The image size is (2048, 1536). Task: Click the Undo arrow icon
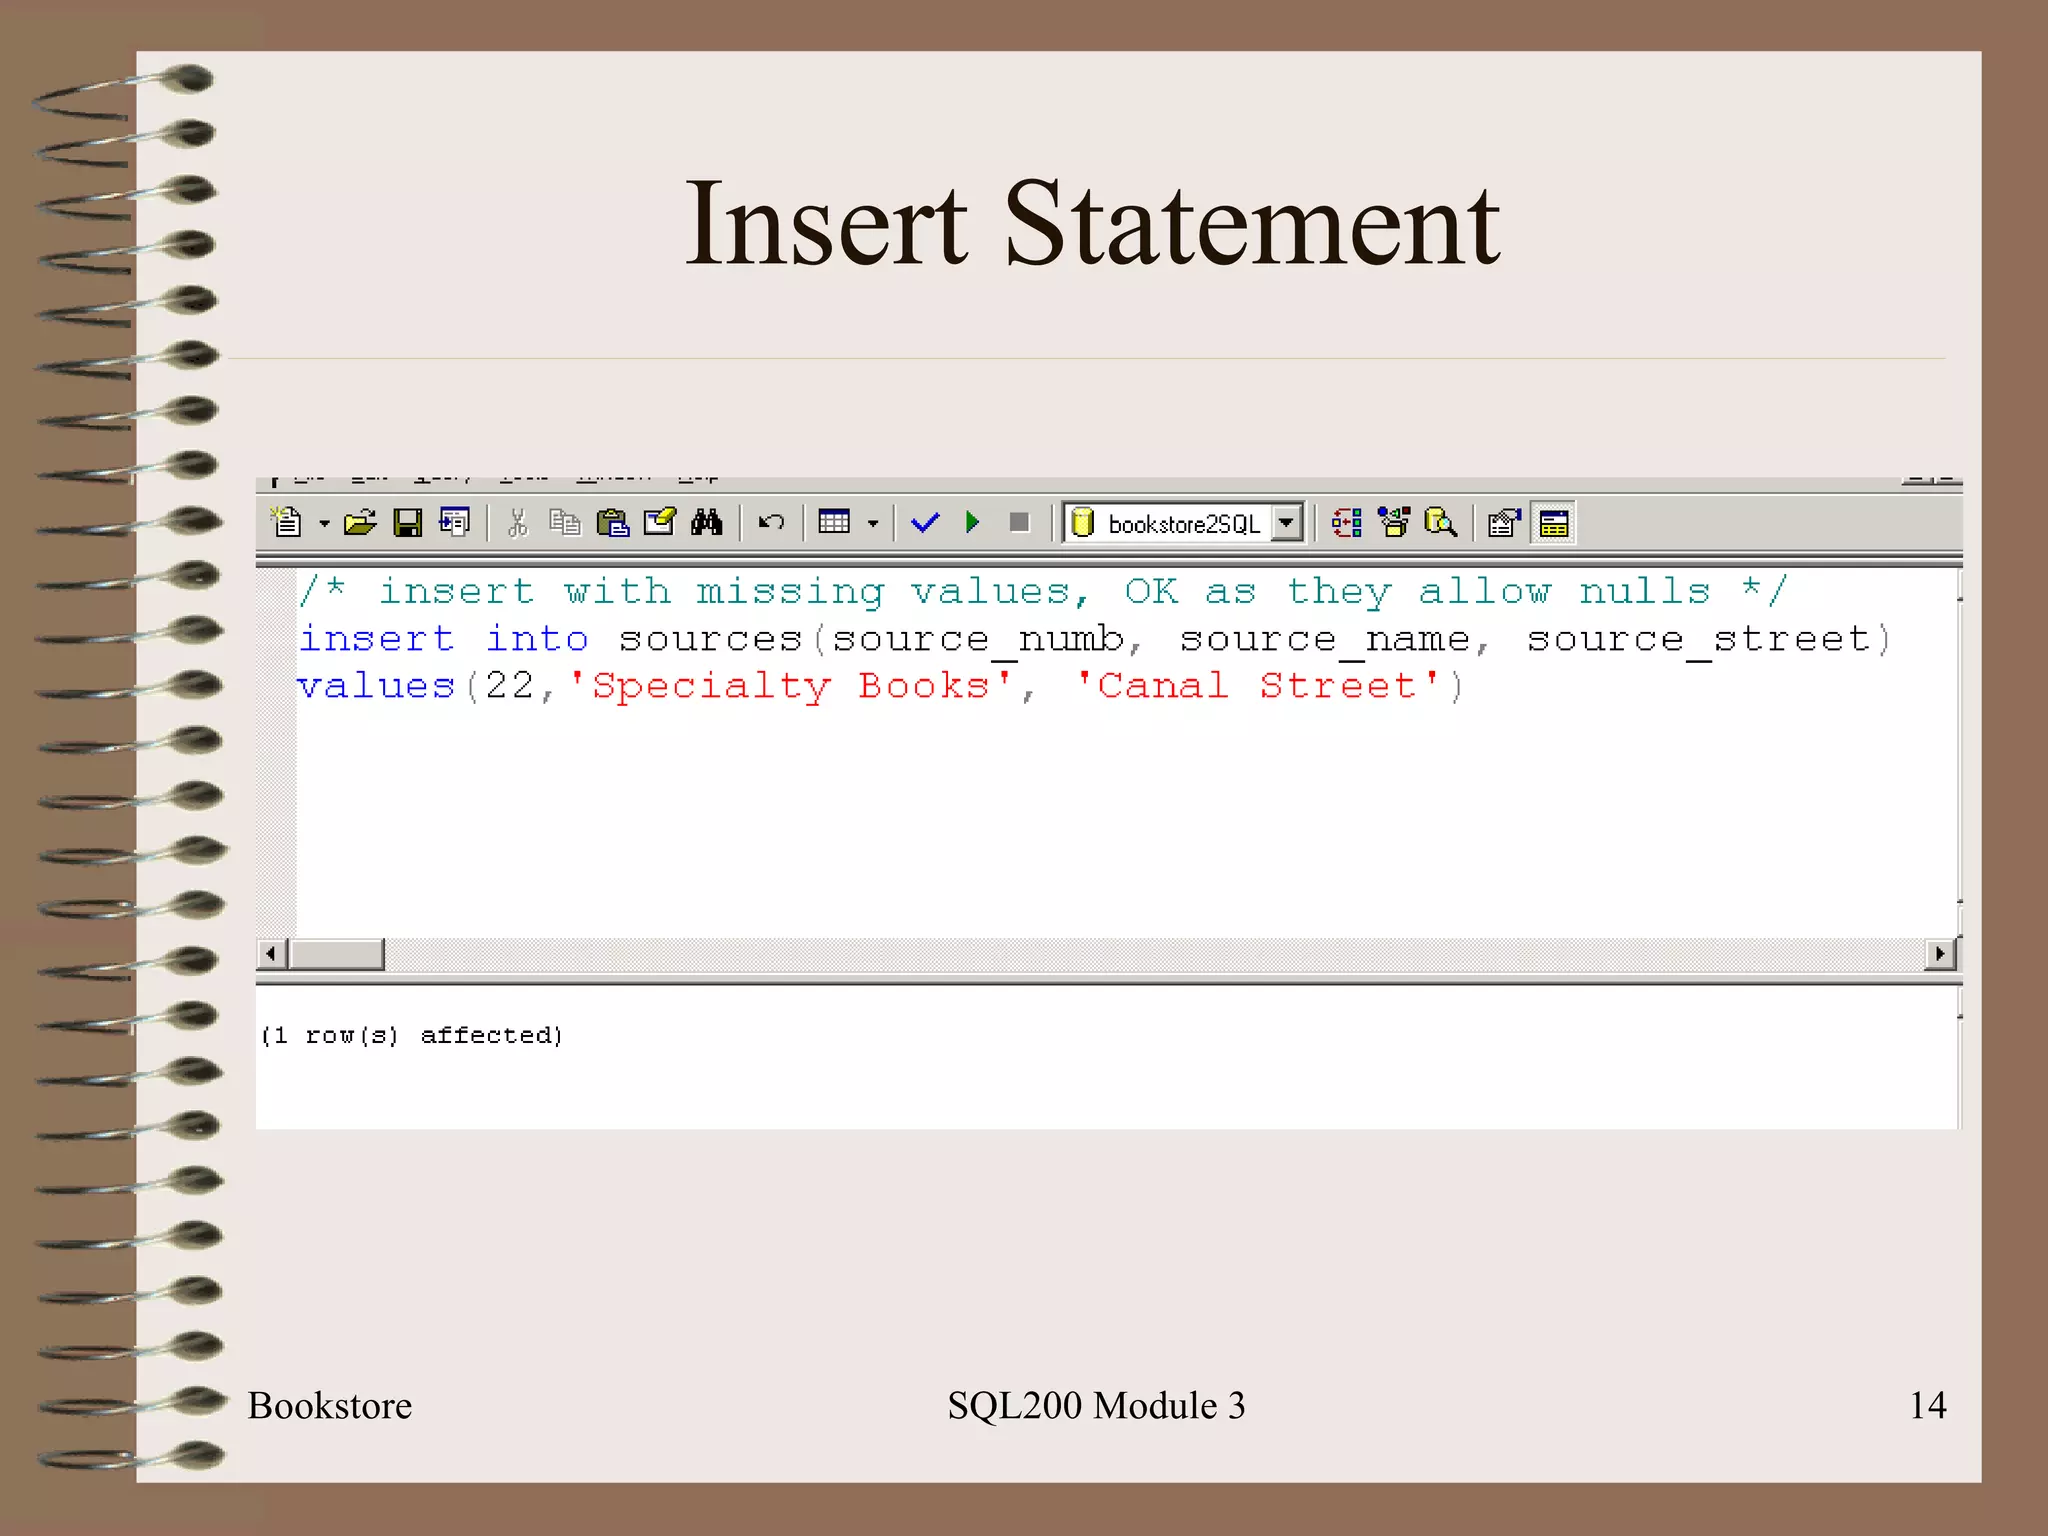tap(771, 522)
